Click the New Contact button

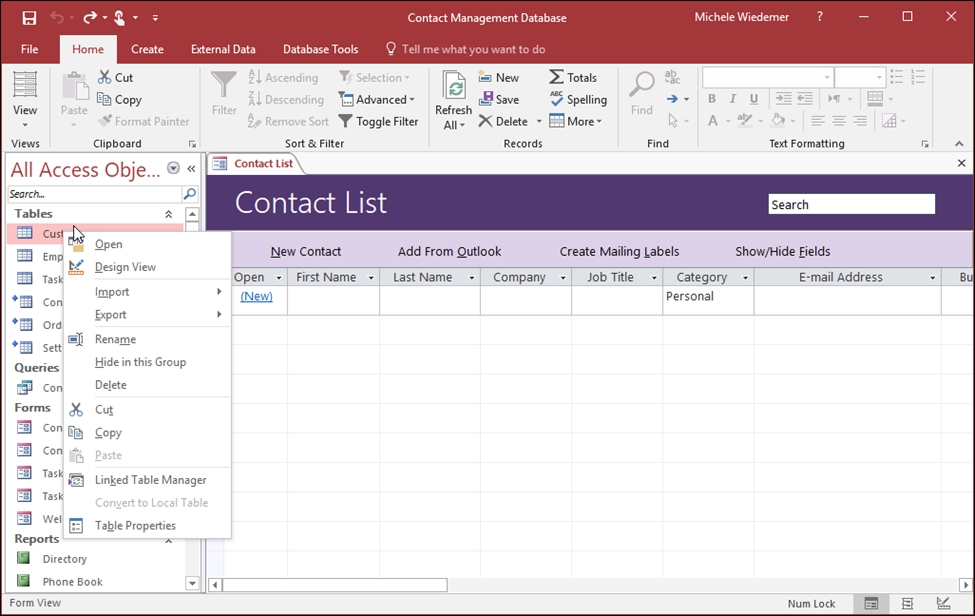pos(306,252)
